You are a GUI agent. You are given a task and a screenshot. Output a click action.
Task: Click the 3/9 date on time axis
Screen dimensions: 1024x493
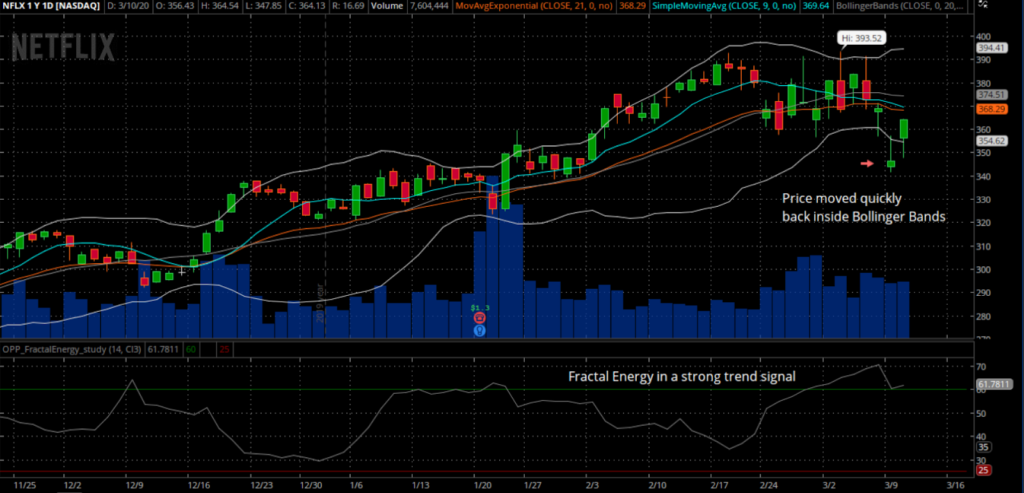pos(893,486)
